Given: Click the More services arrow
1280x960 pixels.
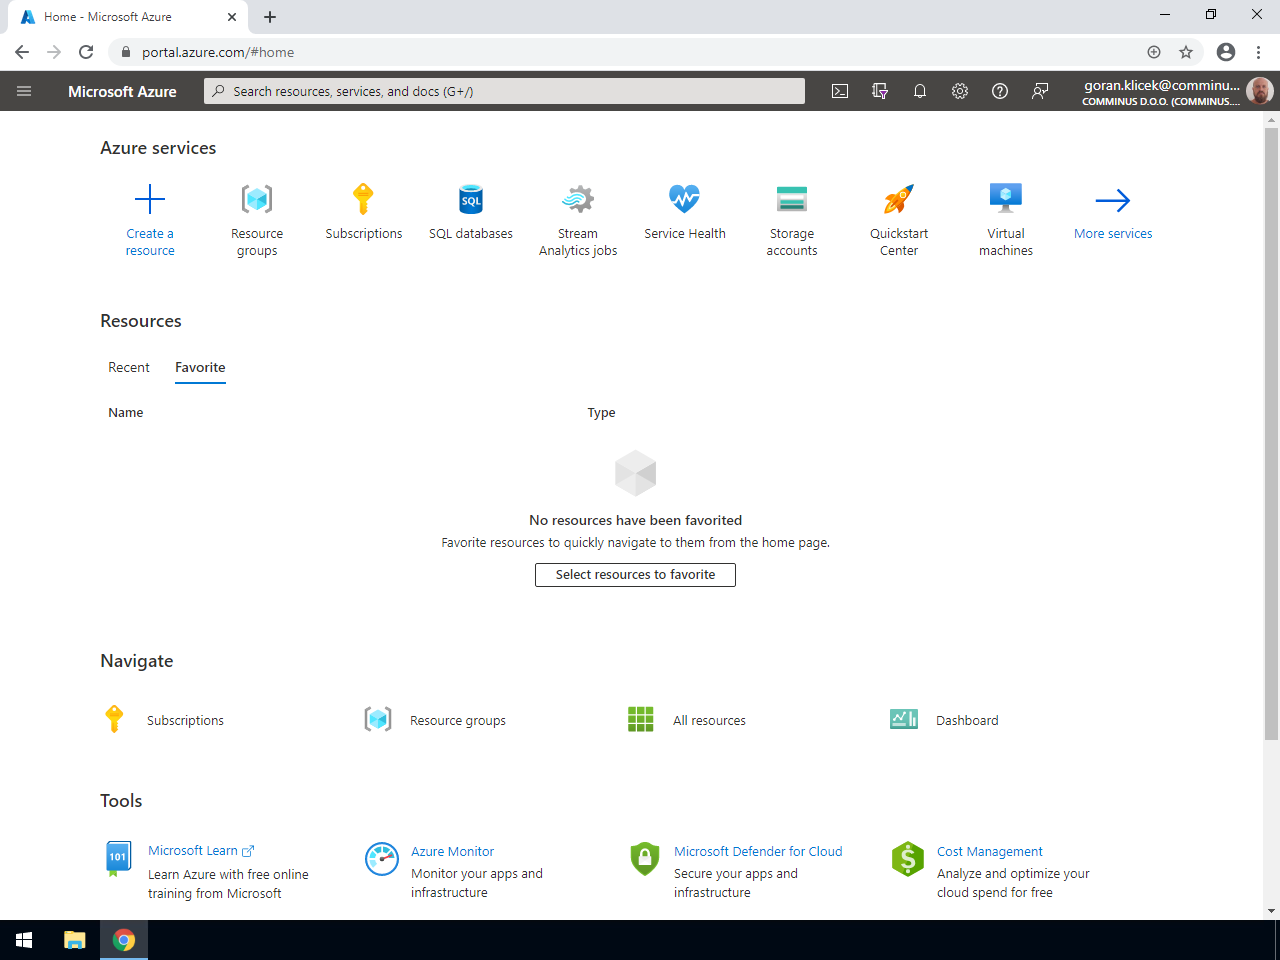Looking at the screenshot, I should pyautogui.click(x=1113, y=200).
